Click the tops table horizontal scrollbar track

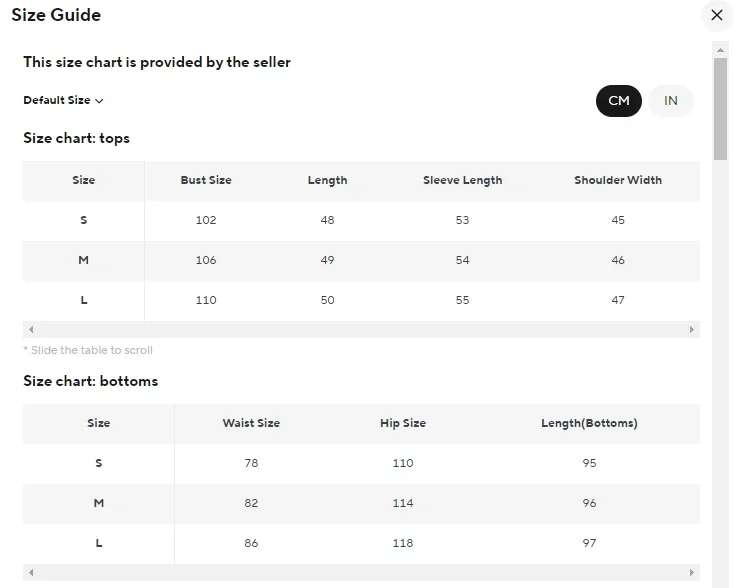click(x=361, y=329)
